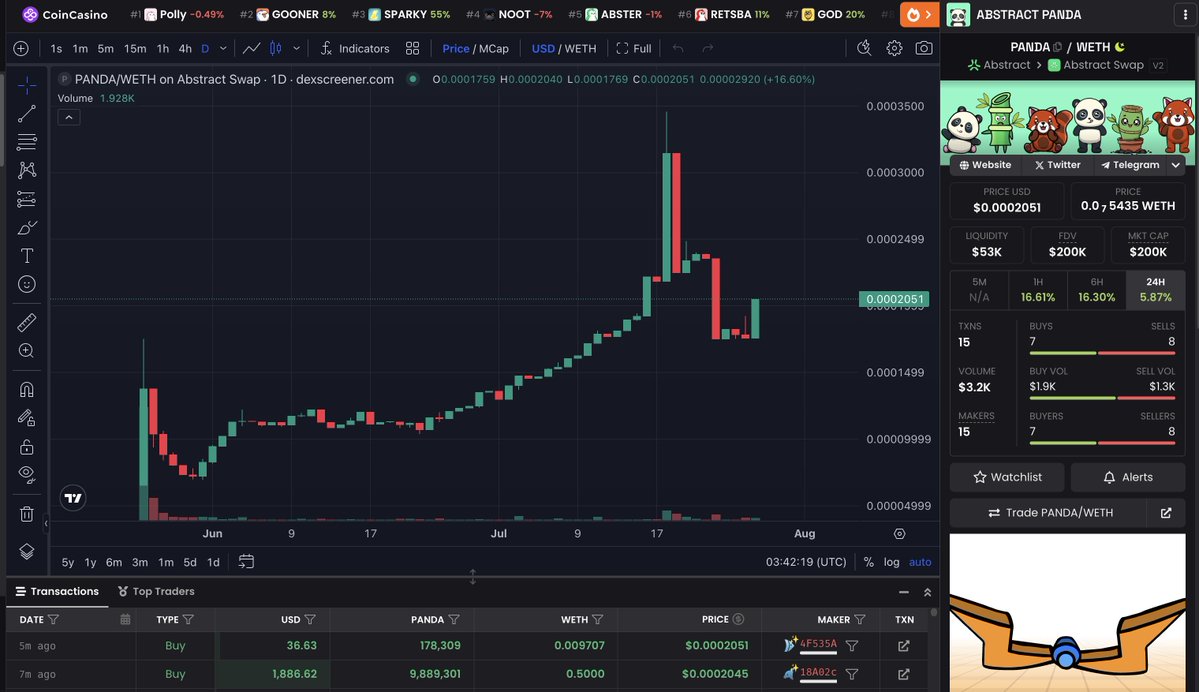Screen dimensions: 1199x692
Task: Open the candlestick chart type selector
Action: tap(275, 48)
